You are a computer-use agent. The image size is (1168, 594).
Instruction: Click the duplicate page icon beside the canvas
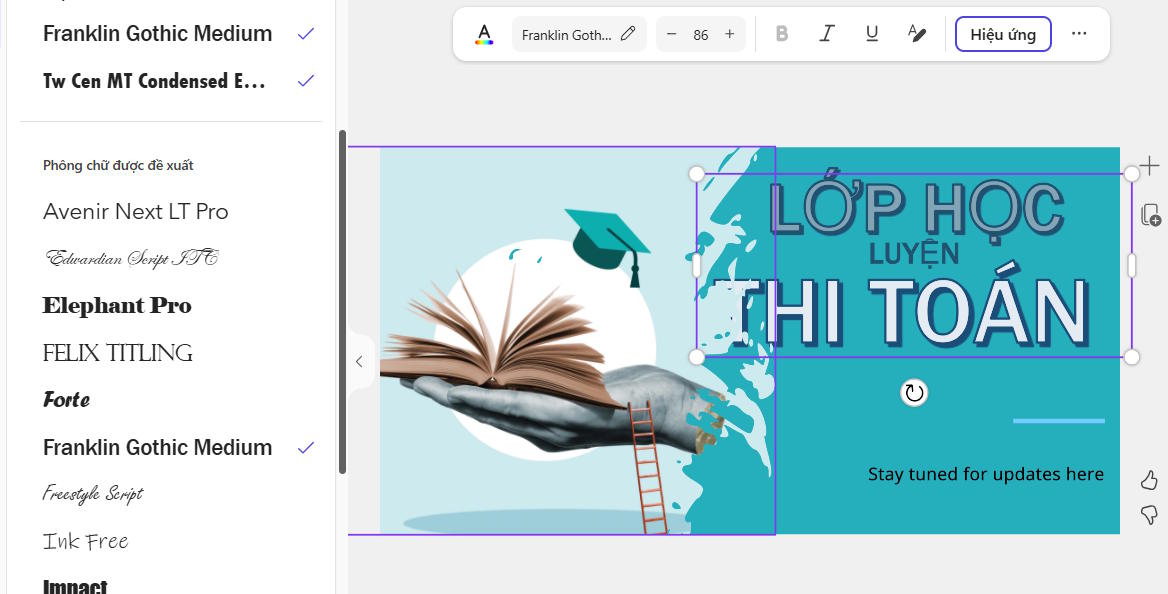[1149, 215]
